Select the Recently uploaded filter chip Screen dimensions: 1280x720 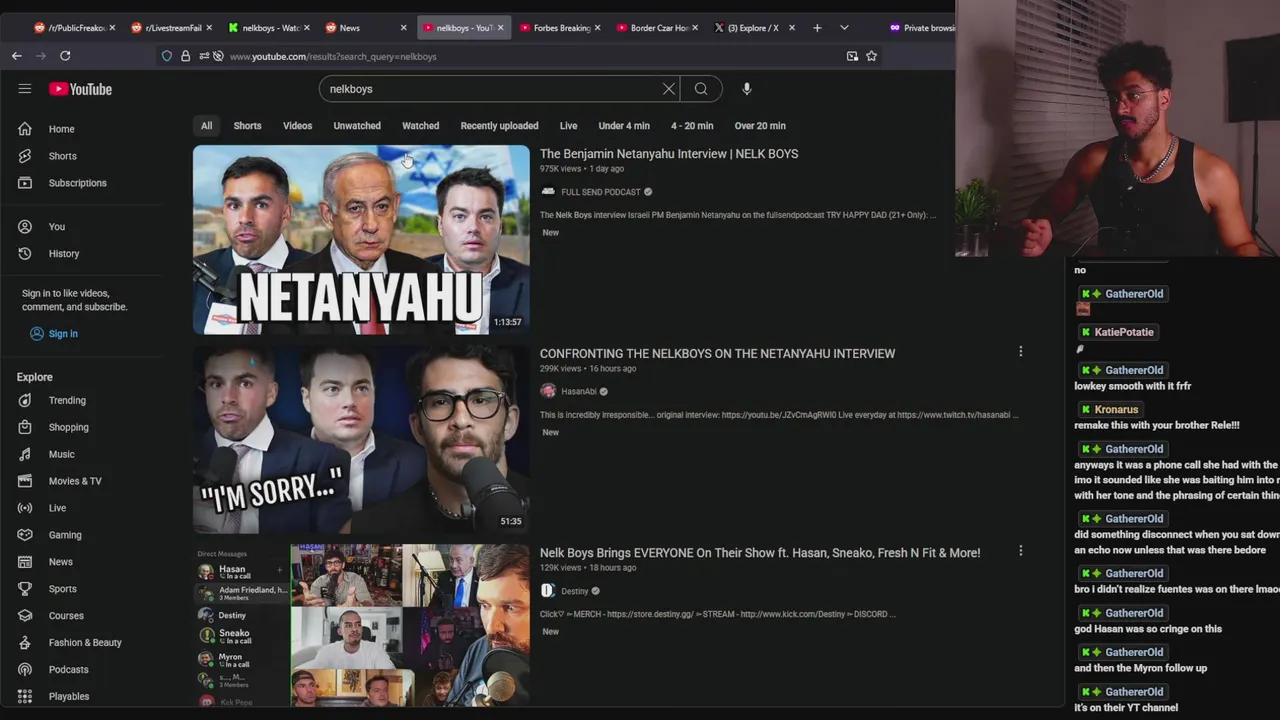point(499,126)
